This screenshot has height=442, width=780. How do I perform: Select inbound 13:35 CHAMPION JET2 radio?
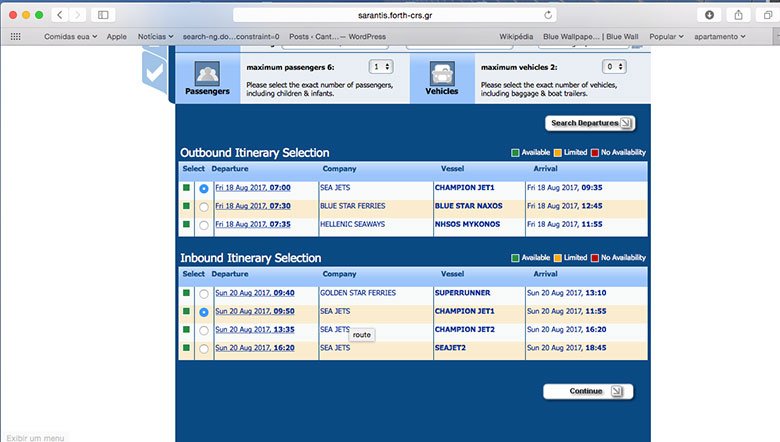(x=203, y=331)
